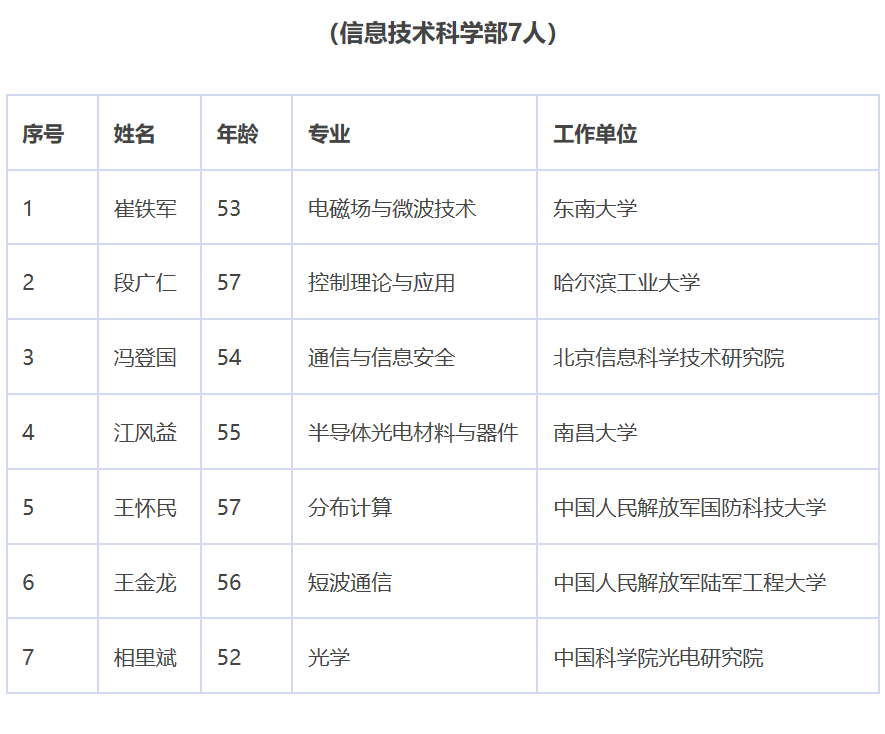The width and height of the screenshot is (885, 734).
Task: Click the workplace 北京信息科学技术研究院
Action: tap(669, 357)
